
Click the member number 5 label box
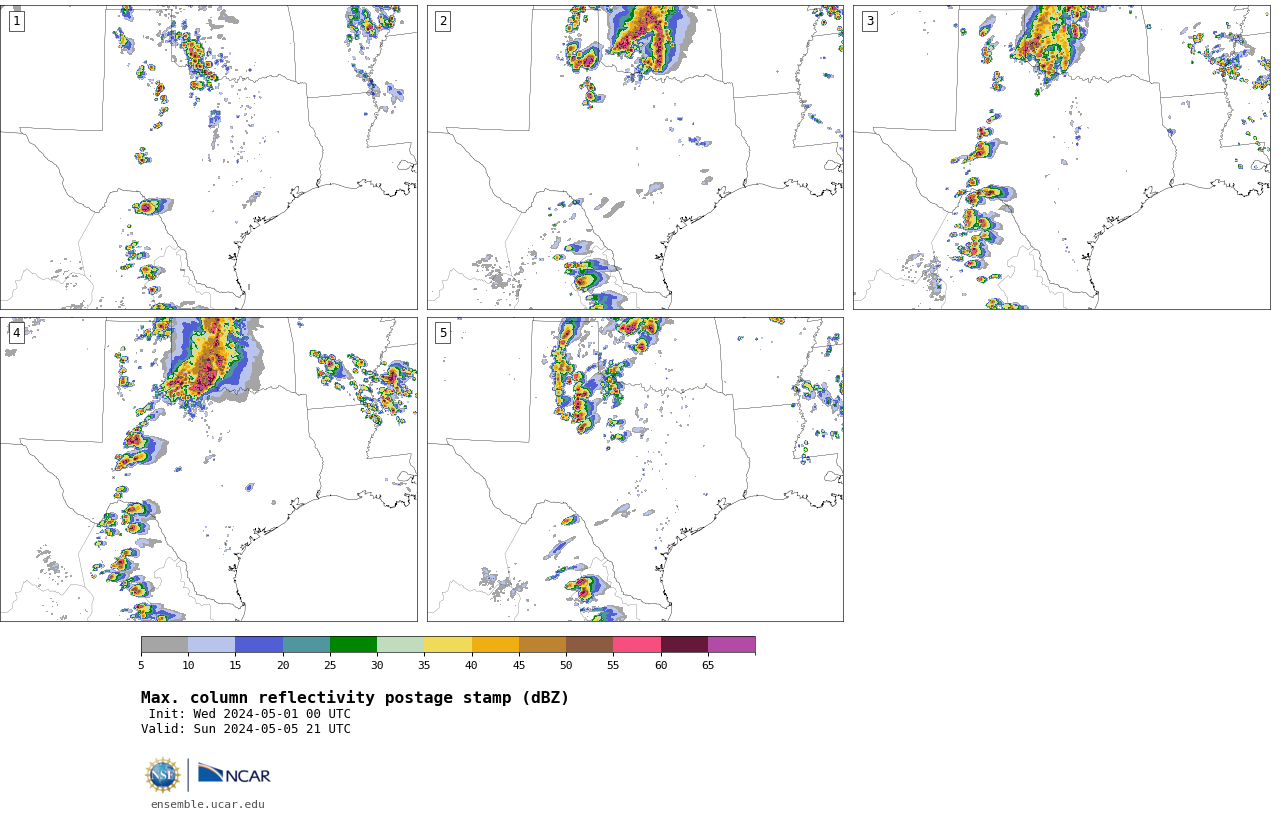point(443,333)
